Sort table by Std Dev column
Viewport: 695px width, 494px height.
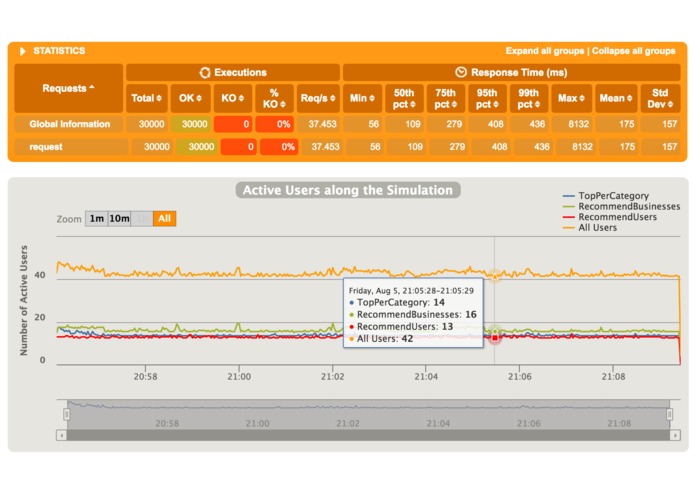pos(660,98)
